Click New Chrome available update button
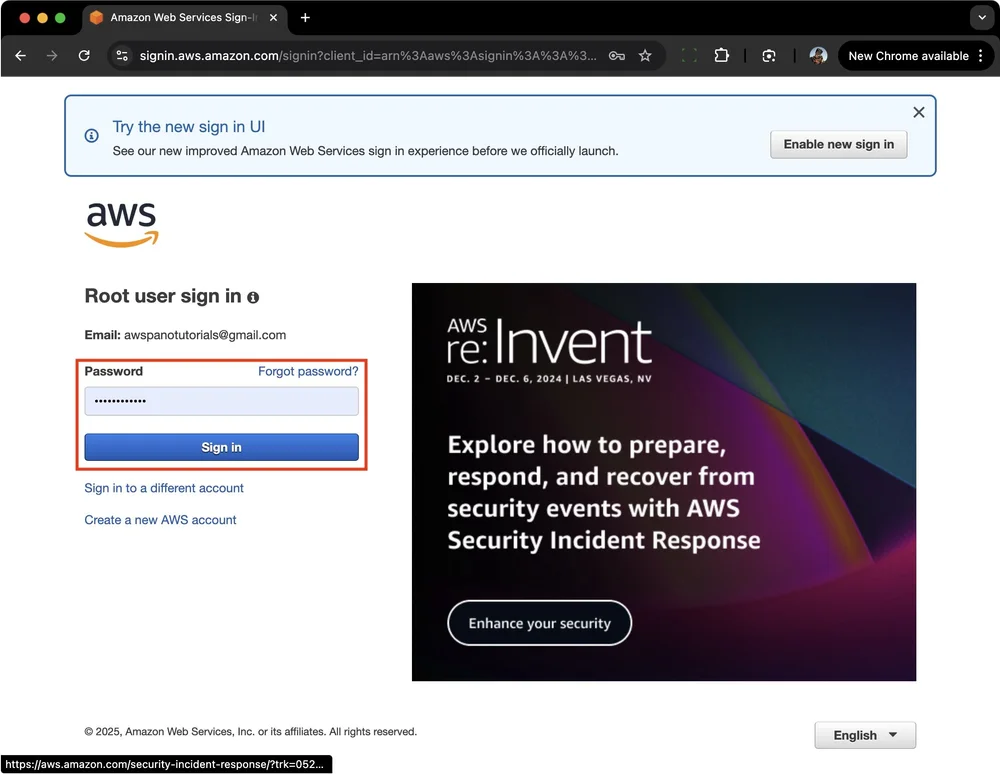The height and width of the screenshot is (774, 1000). point(908,56)
